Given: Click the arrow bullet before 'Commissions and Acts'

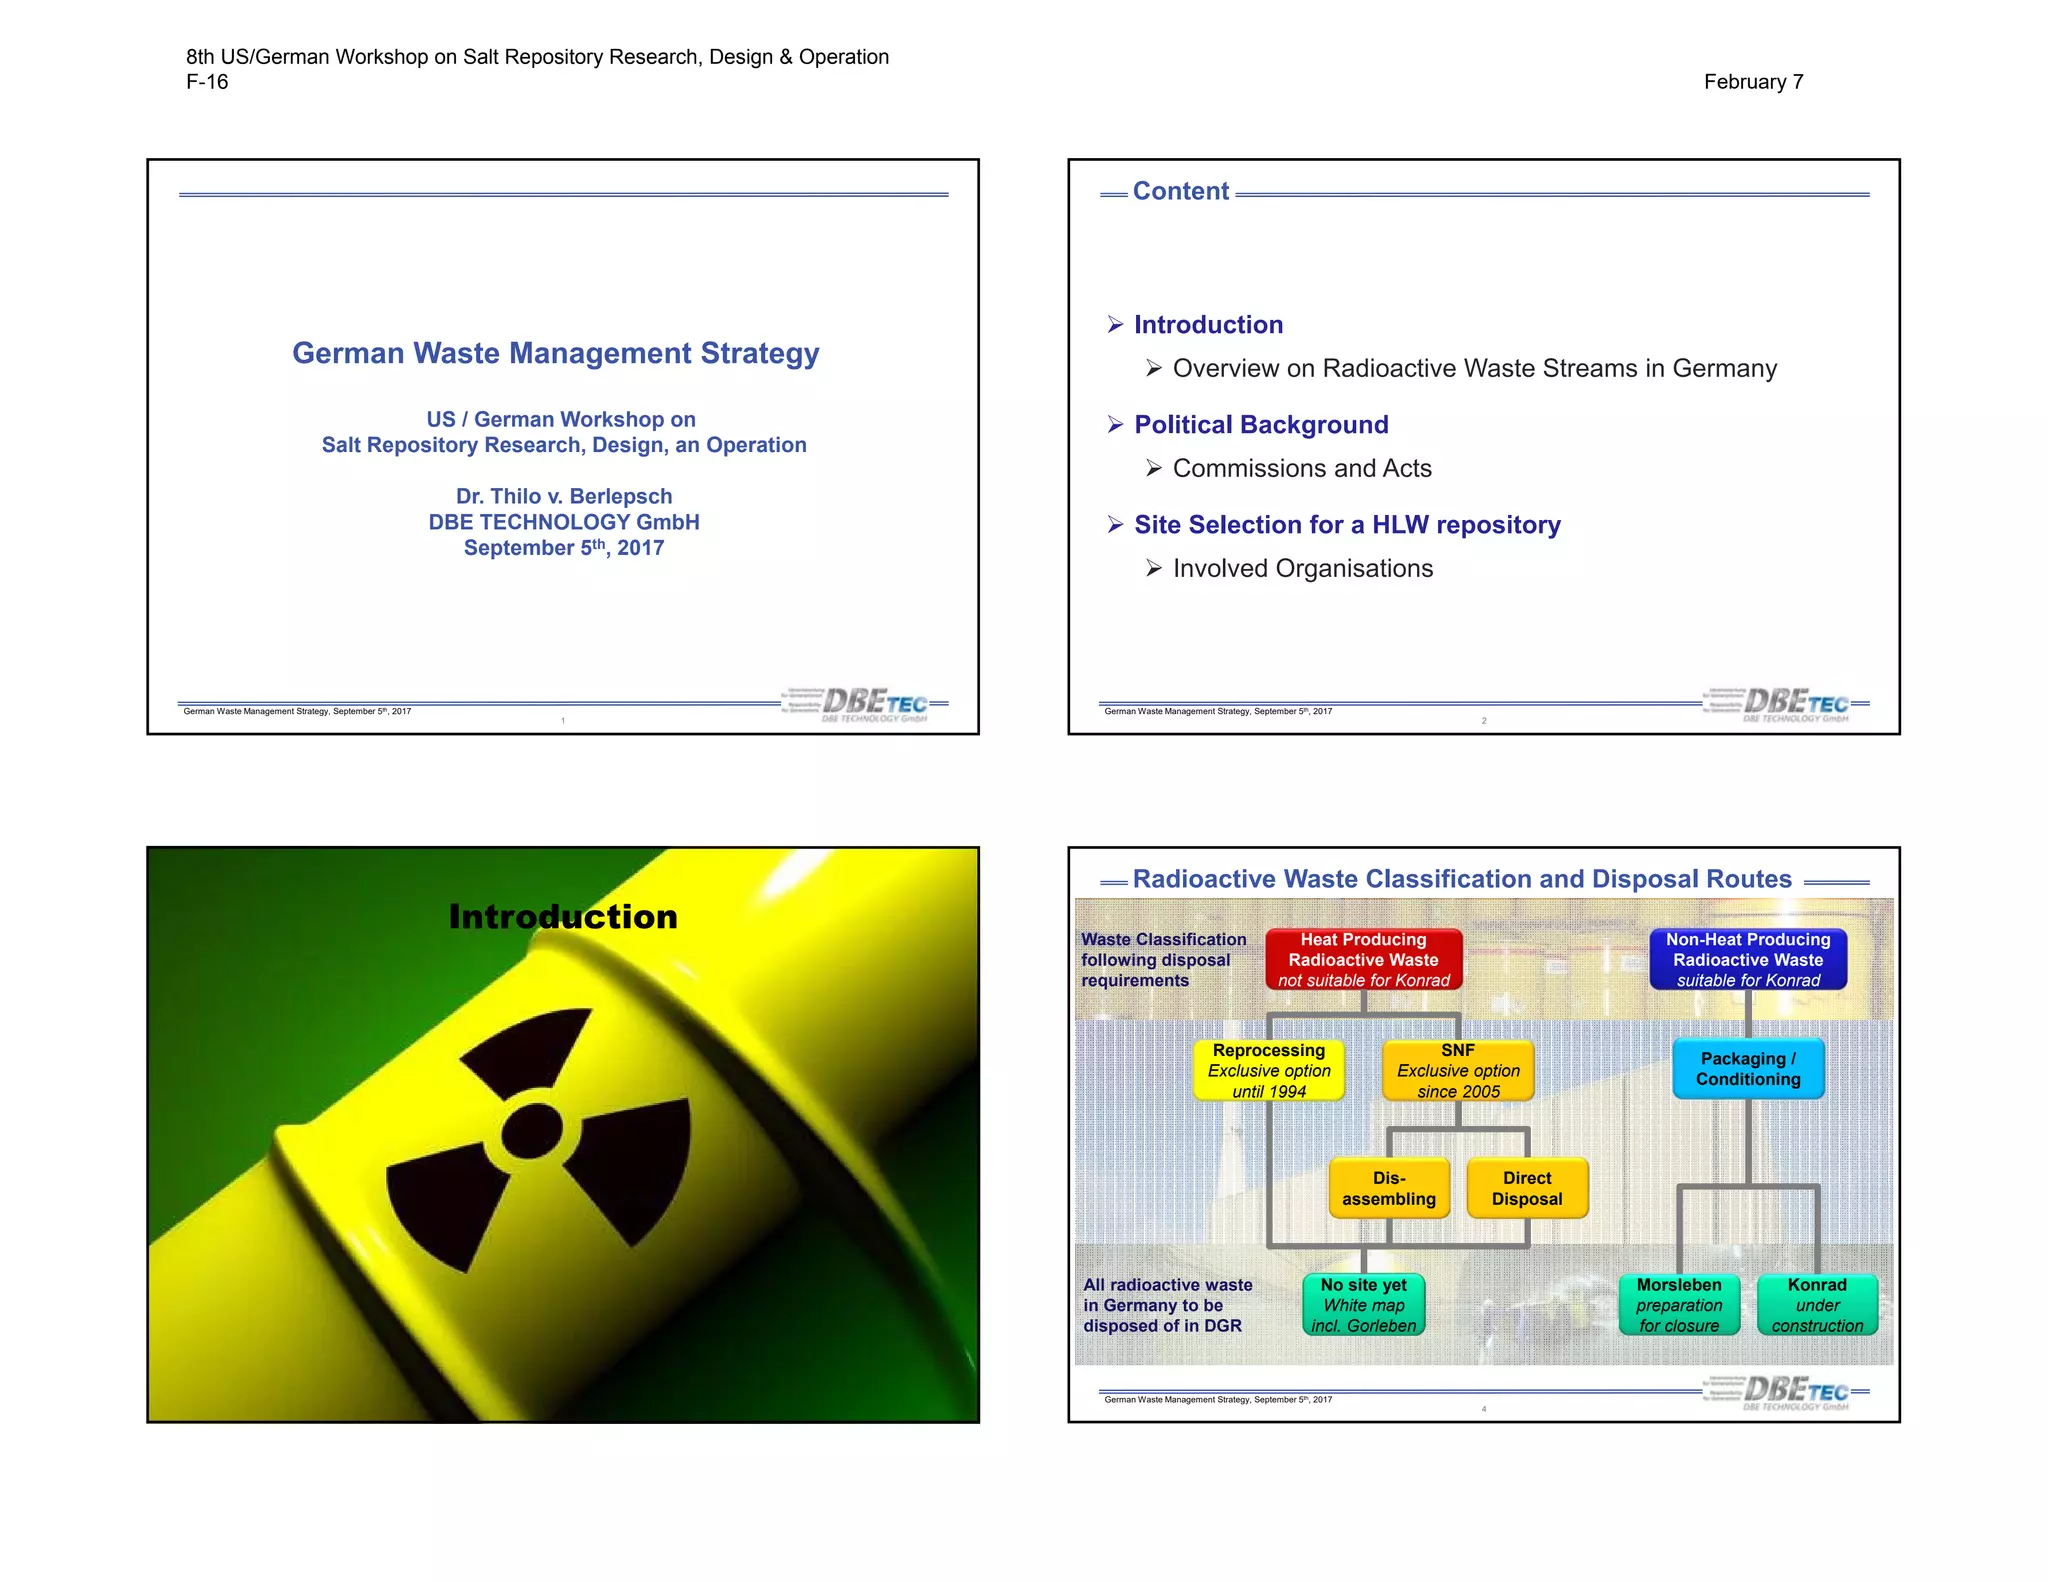Looking at the screenshot, I should pyautogui.click(x=1154, y=469).
